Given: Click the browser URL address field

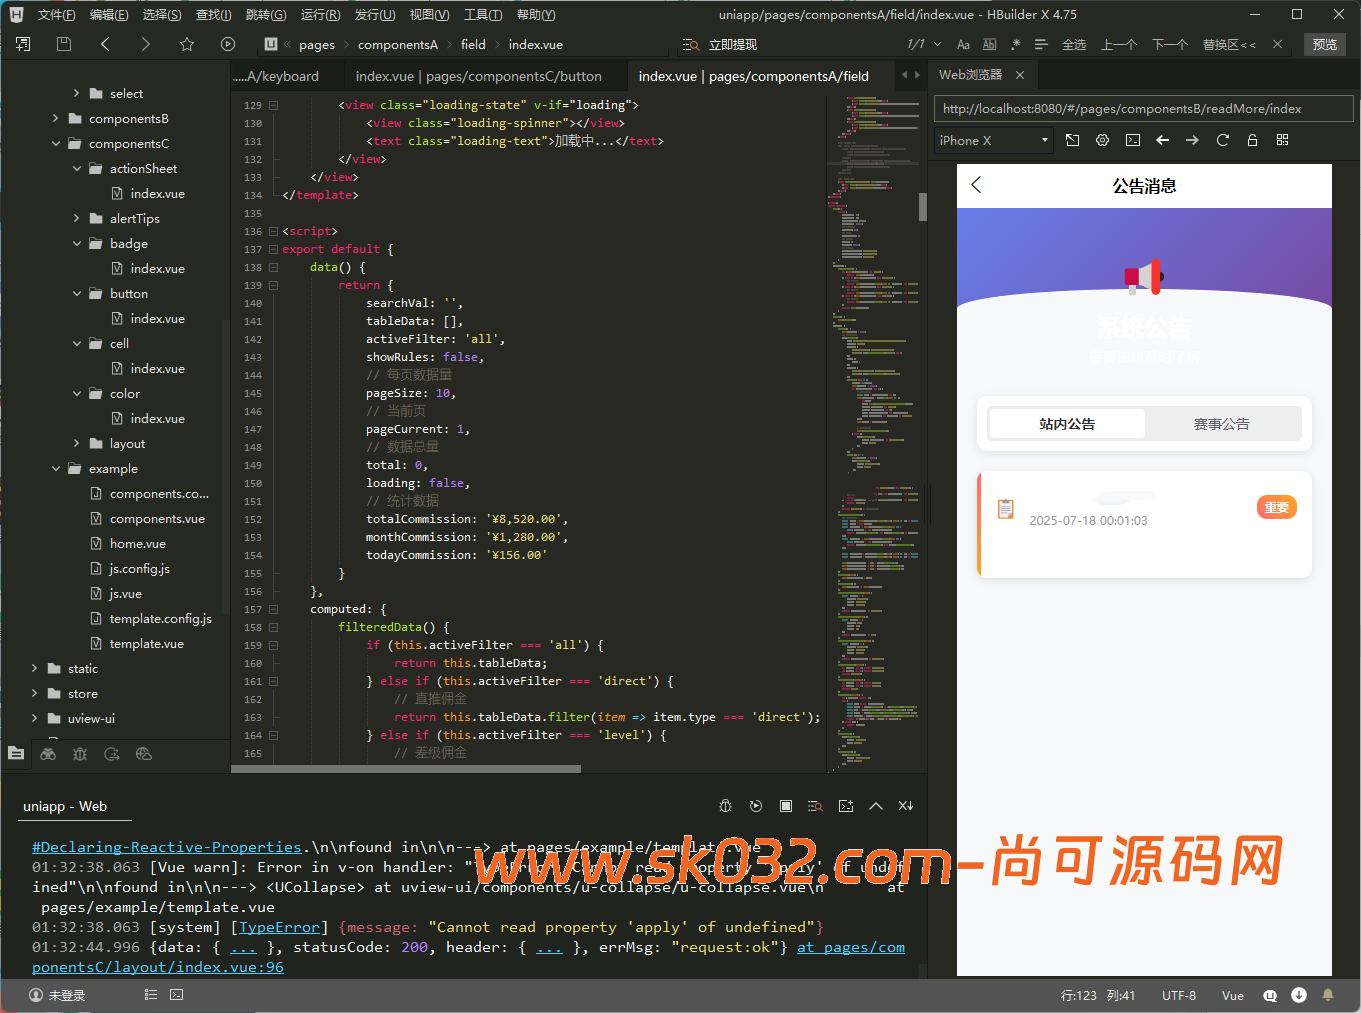Looking at the screenshot, I should click(1143, 108).
